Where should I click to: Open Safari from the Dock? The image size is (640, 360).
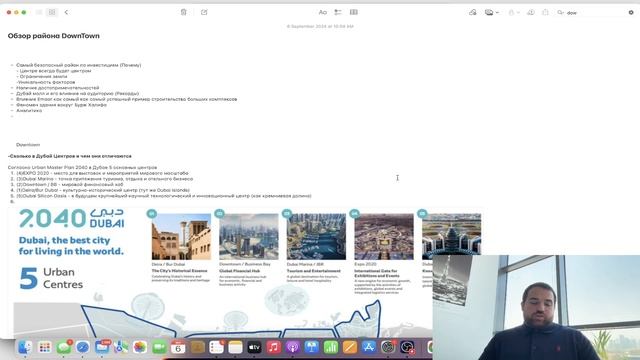tap(82, 347)
